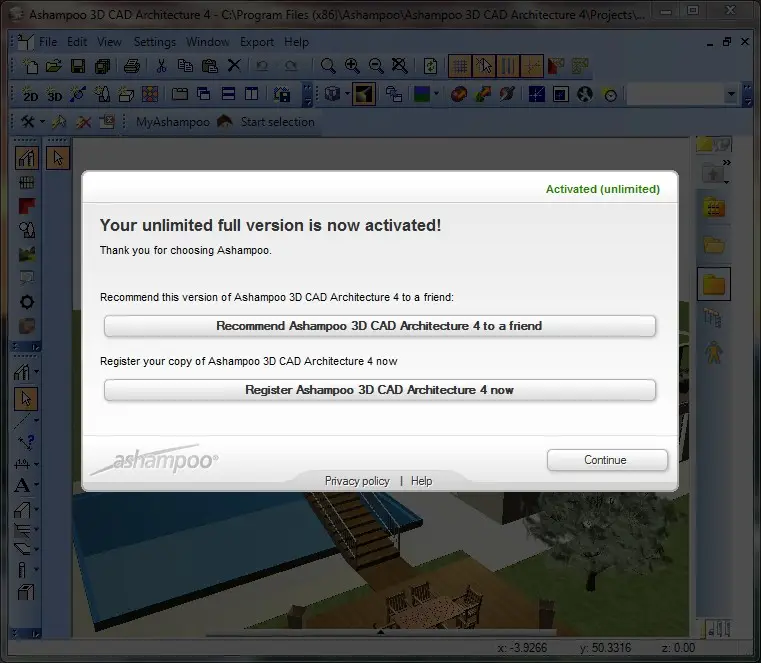Click the Activated (unlimited) status text

603,189
